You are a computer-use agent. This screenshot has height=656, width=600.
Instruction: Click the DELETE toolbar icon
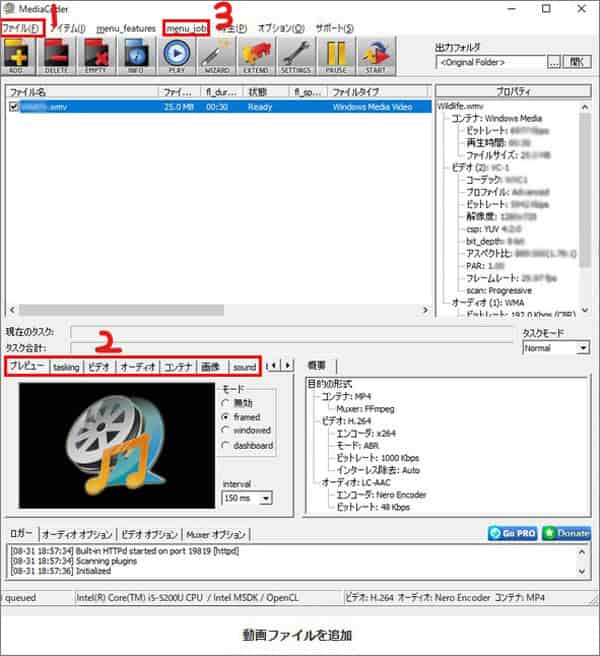tap(56, 56)
